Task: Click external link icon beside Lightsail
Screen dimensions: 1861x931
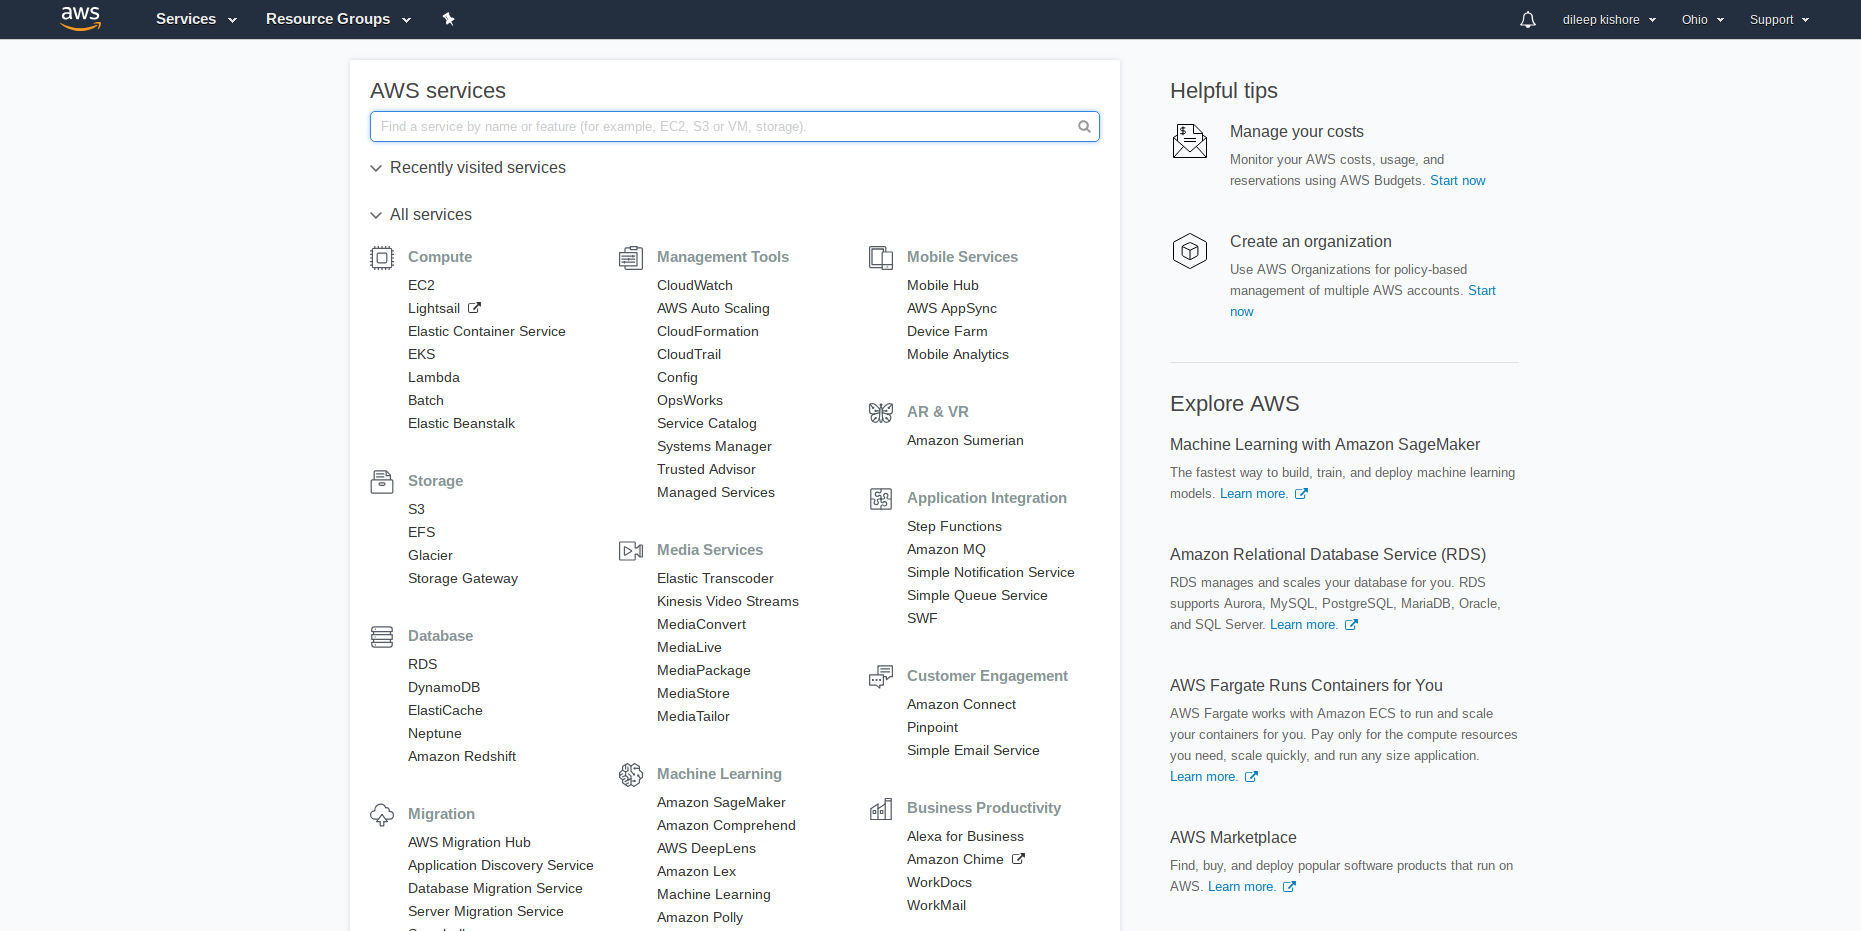Action: tap(475, 308)
